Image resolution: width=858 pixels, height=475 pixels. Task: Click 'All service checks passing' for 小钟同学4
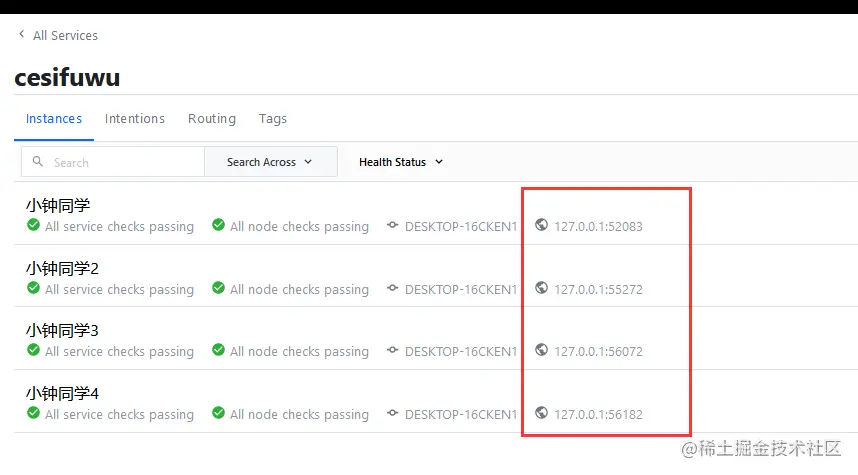(x=119, y=414)
